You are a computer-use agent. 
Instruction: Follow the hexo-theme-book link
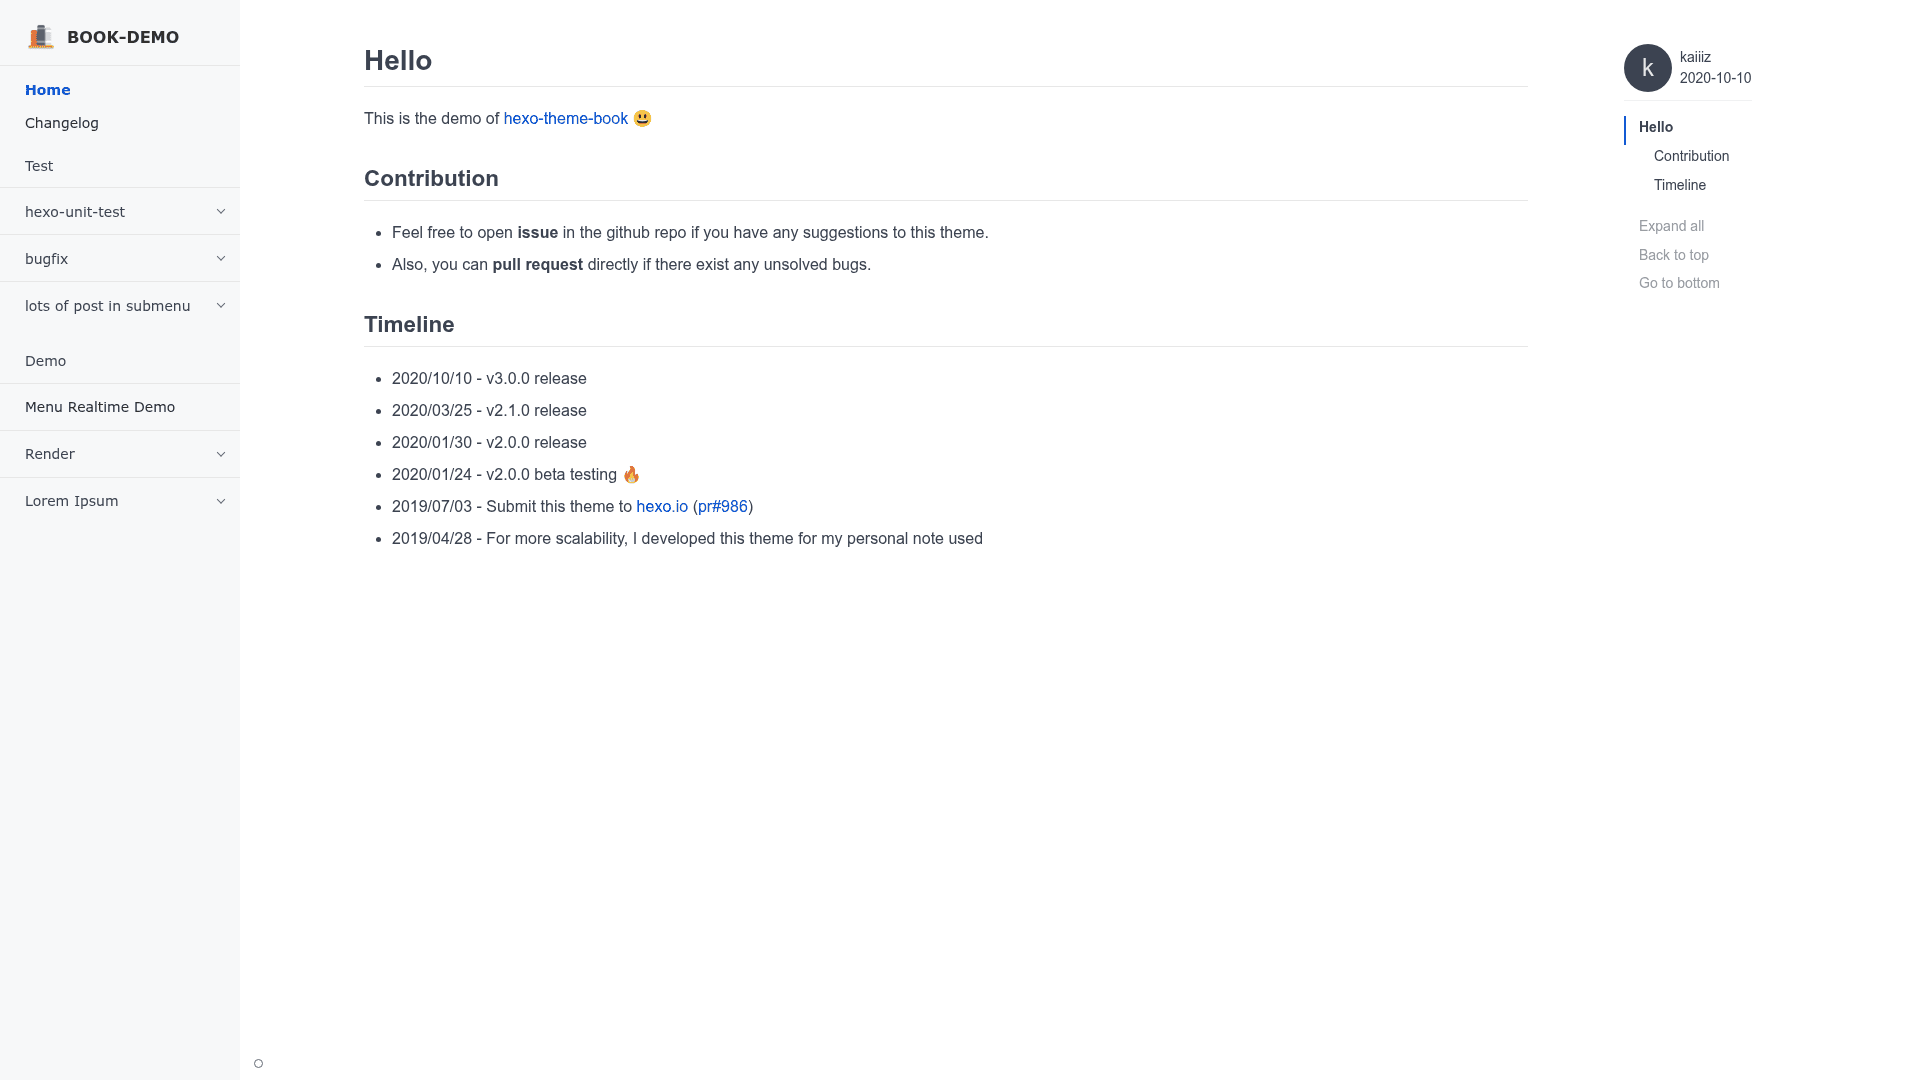coord(566,118)
